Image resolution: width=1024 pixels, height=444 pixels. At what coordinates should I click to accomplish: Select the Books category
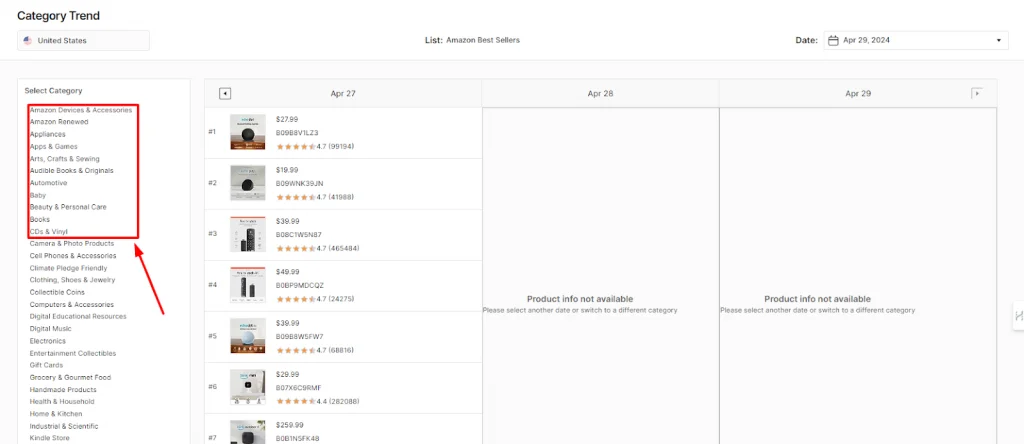click(40, 219)
